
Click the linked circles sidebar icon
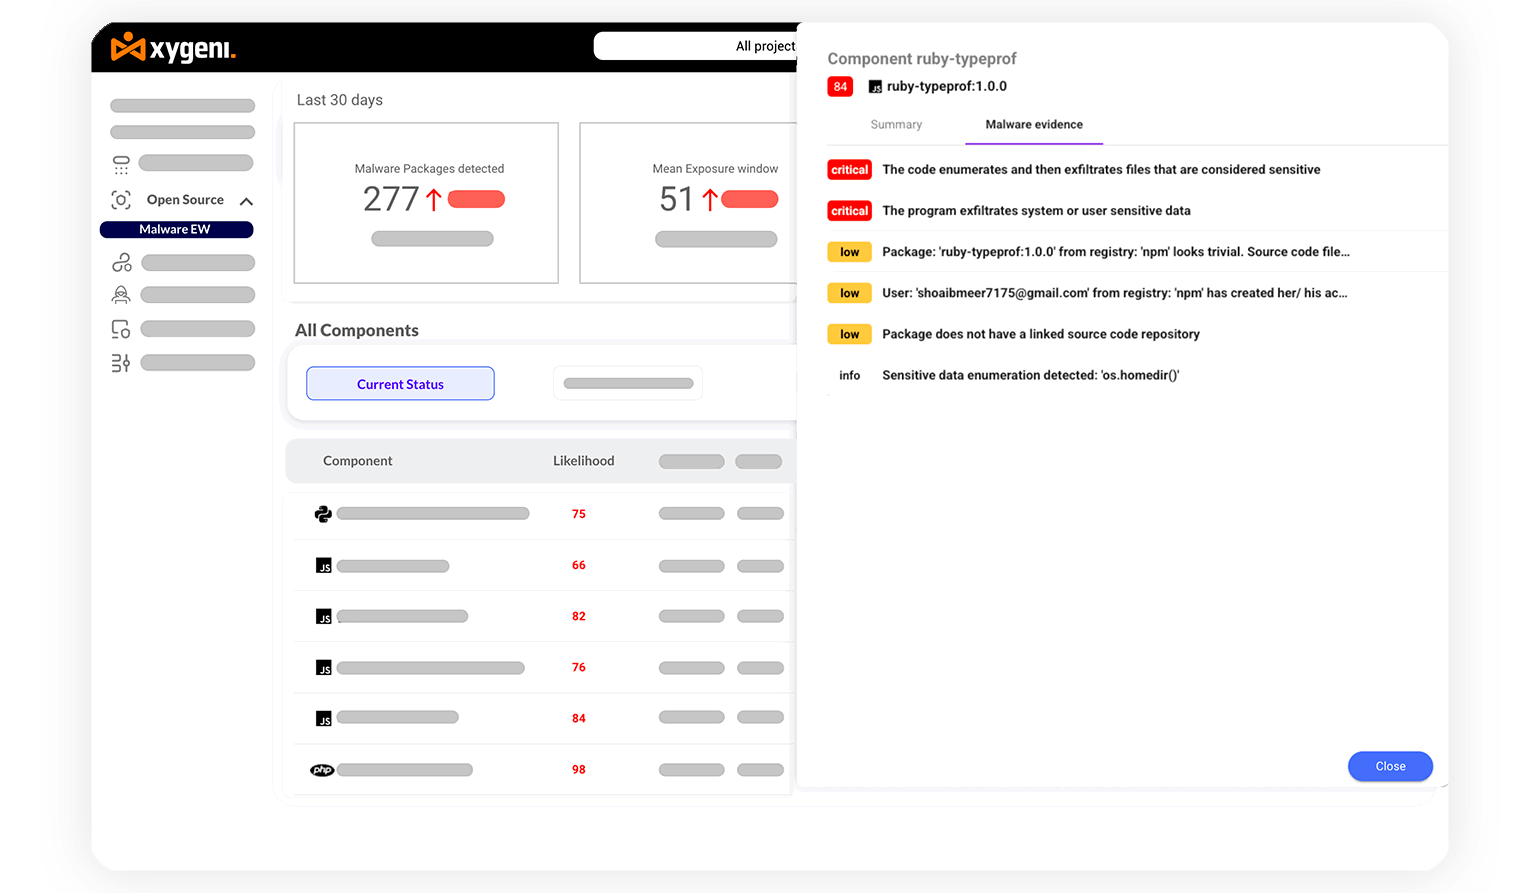[121, 263]
